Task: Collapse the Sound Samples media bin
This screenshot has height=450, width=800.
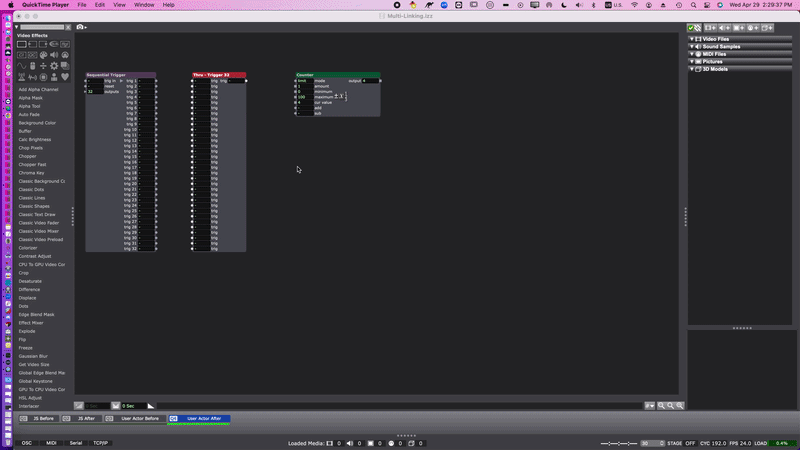Action: [692, 46]
